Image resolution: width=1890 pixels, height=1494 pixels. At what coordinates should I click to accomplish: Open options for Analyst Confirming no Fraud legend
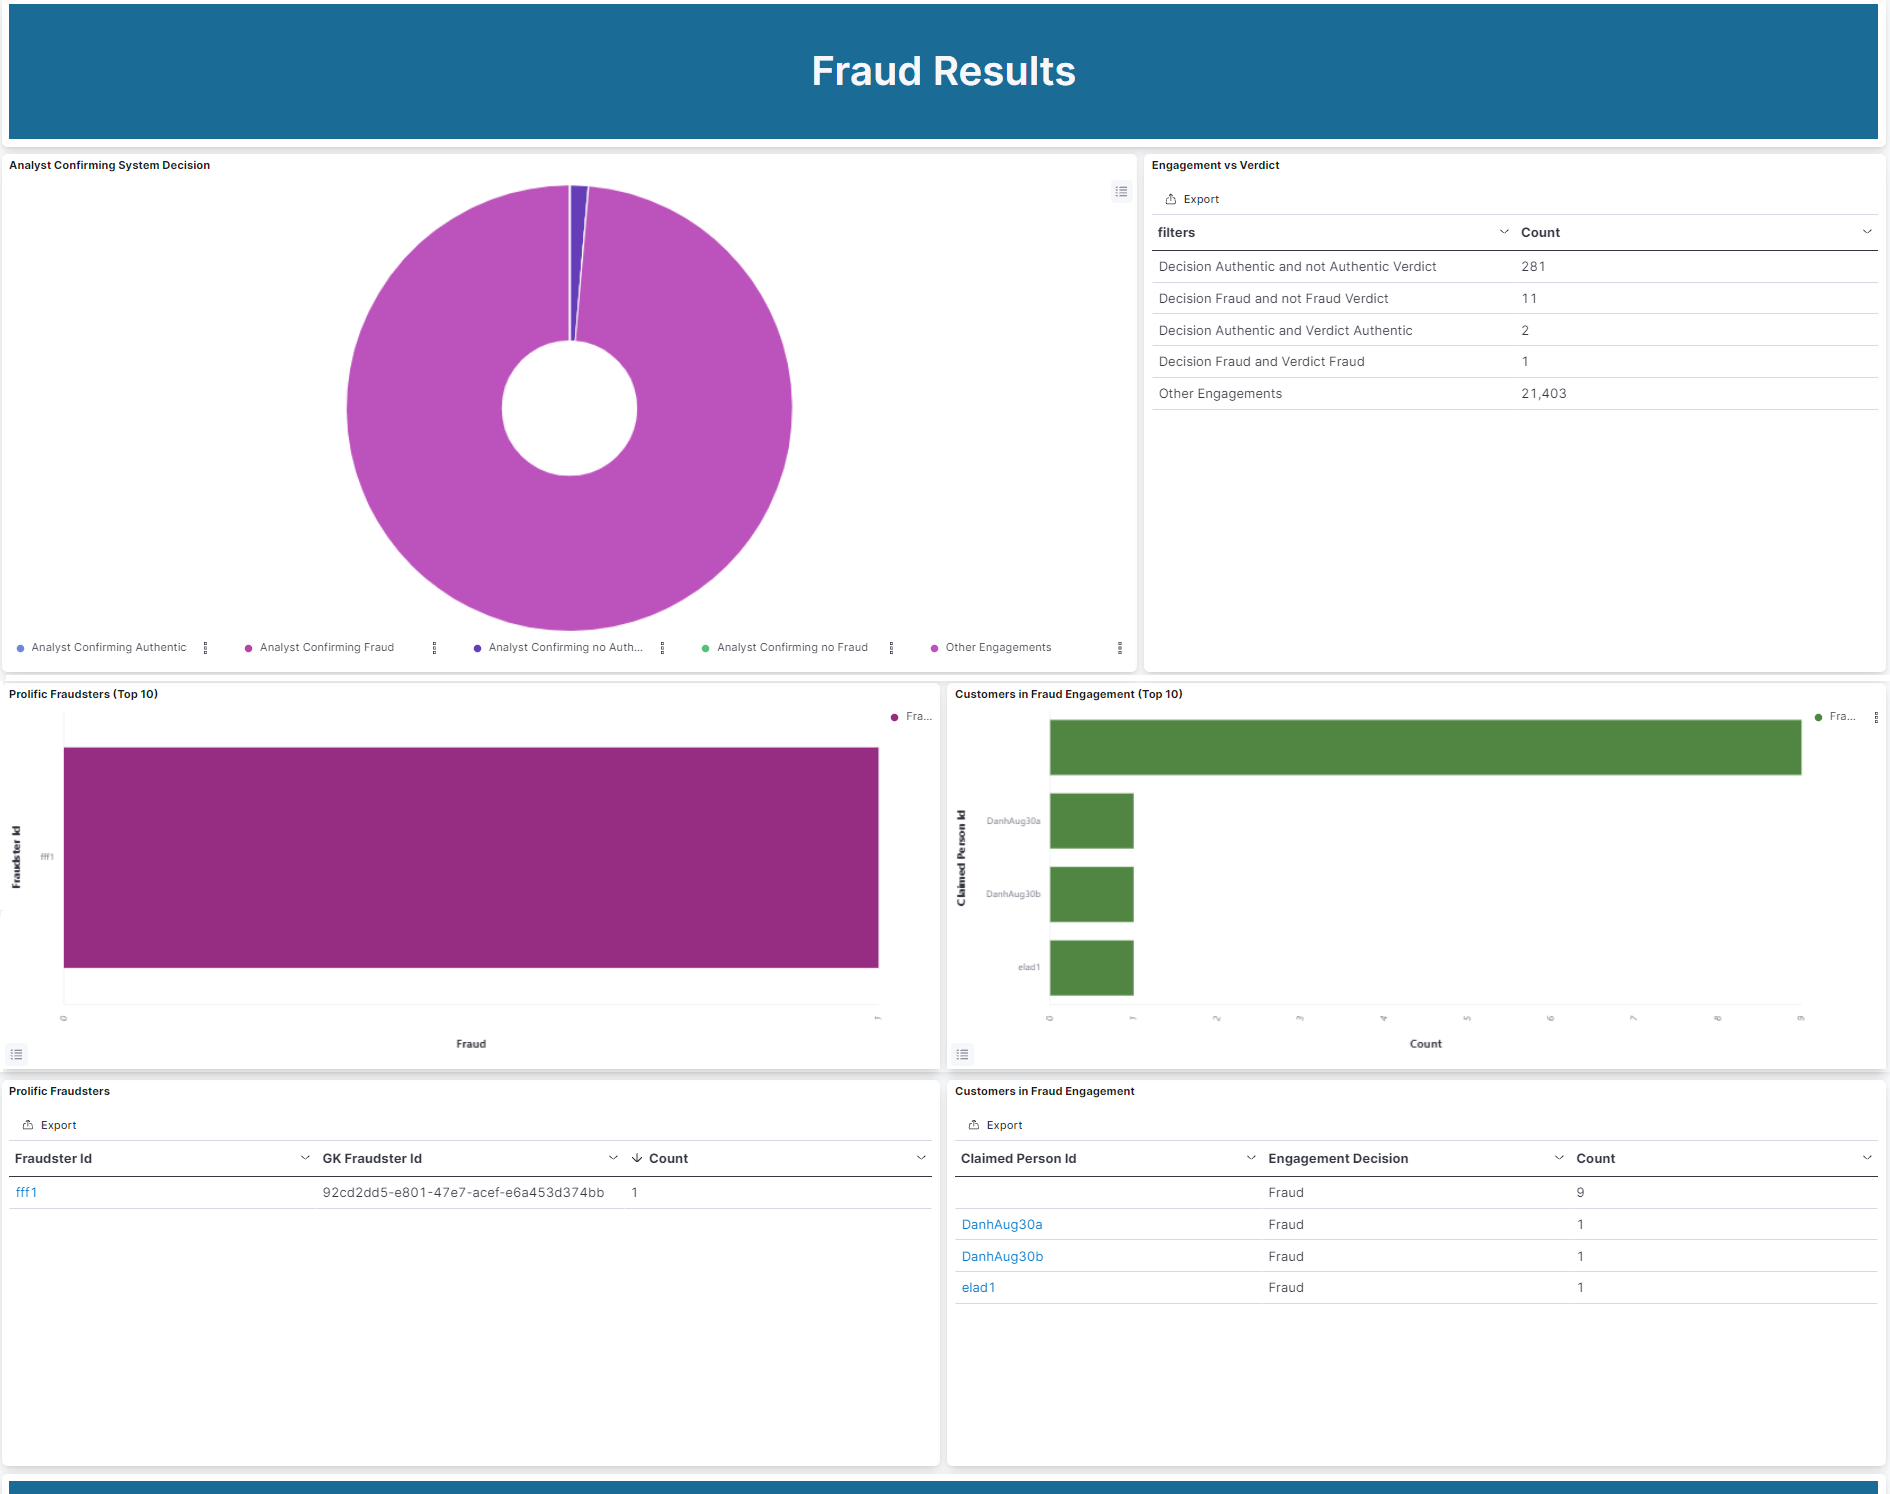point(891,648)
